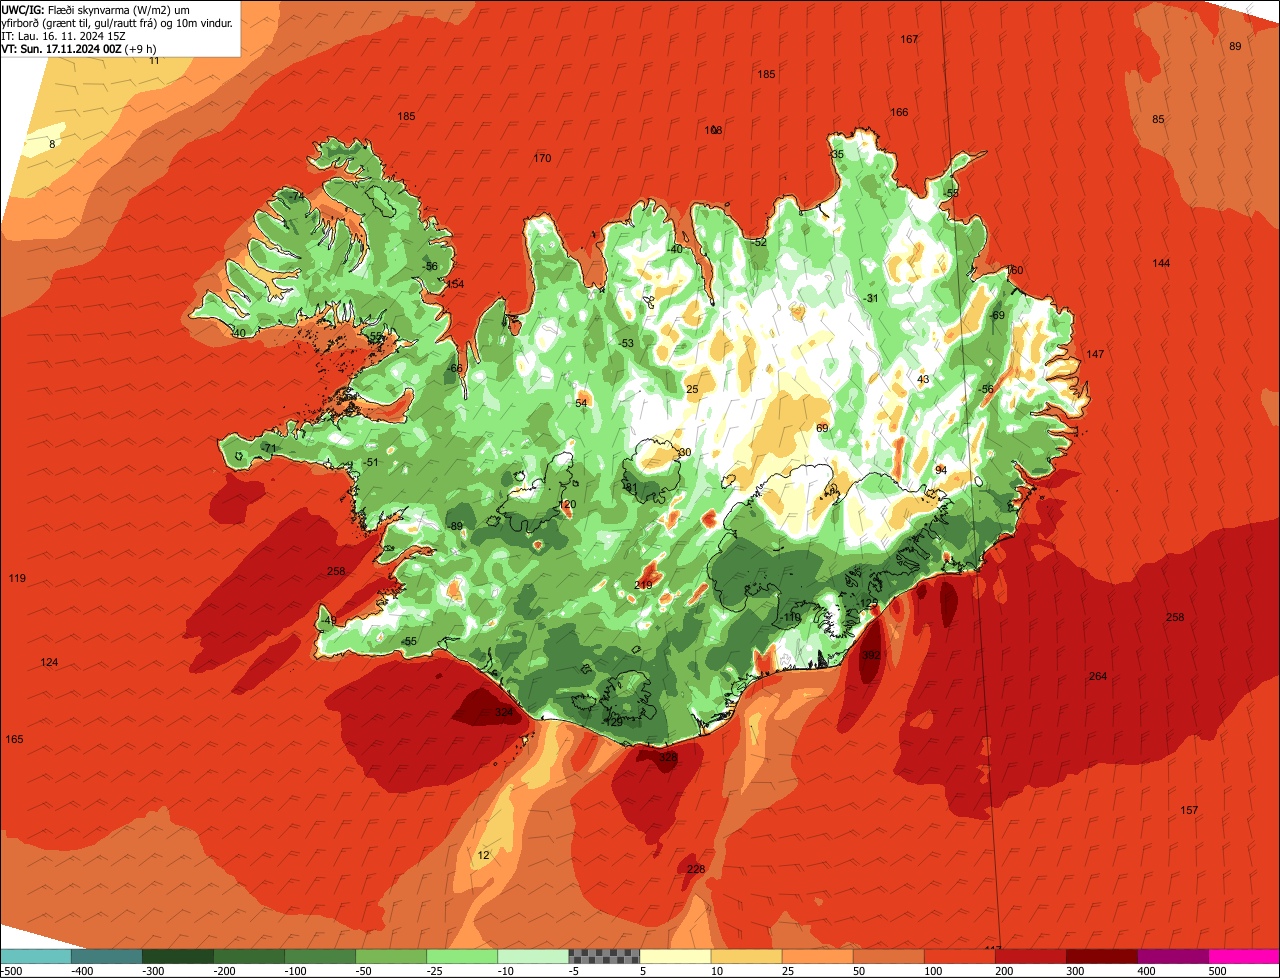Click the map value 328 south of Iceland
The height and width of the screenshot is (978, 1280).
[668, 758]
